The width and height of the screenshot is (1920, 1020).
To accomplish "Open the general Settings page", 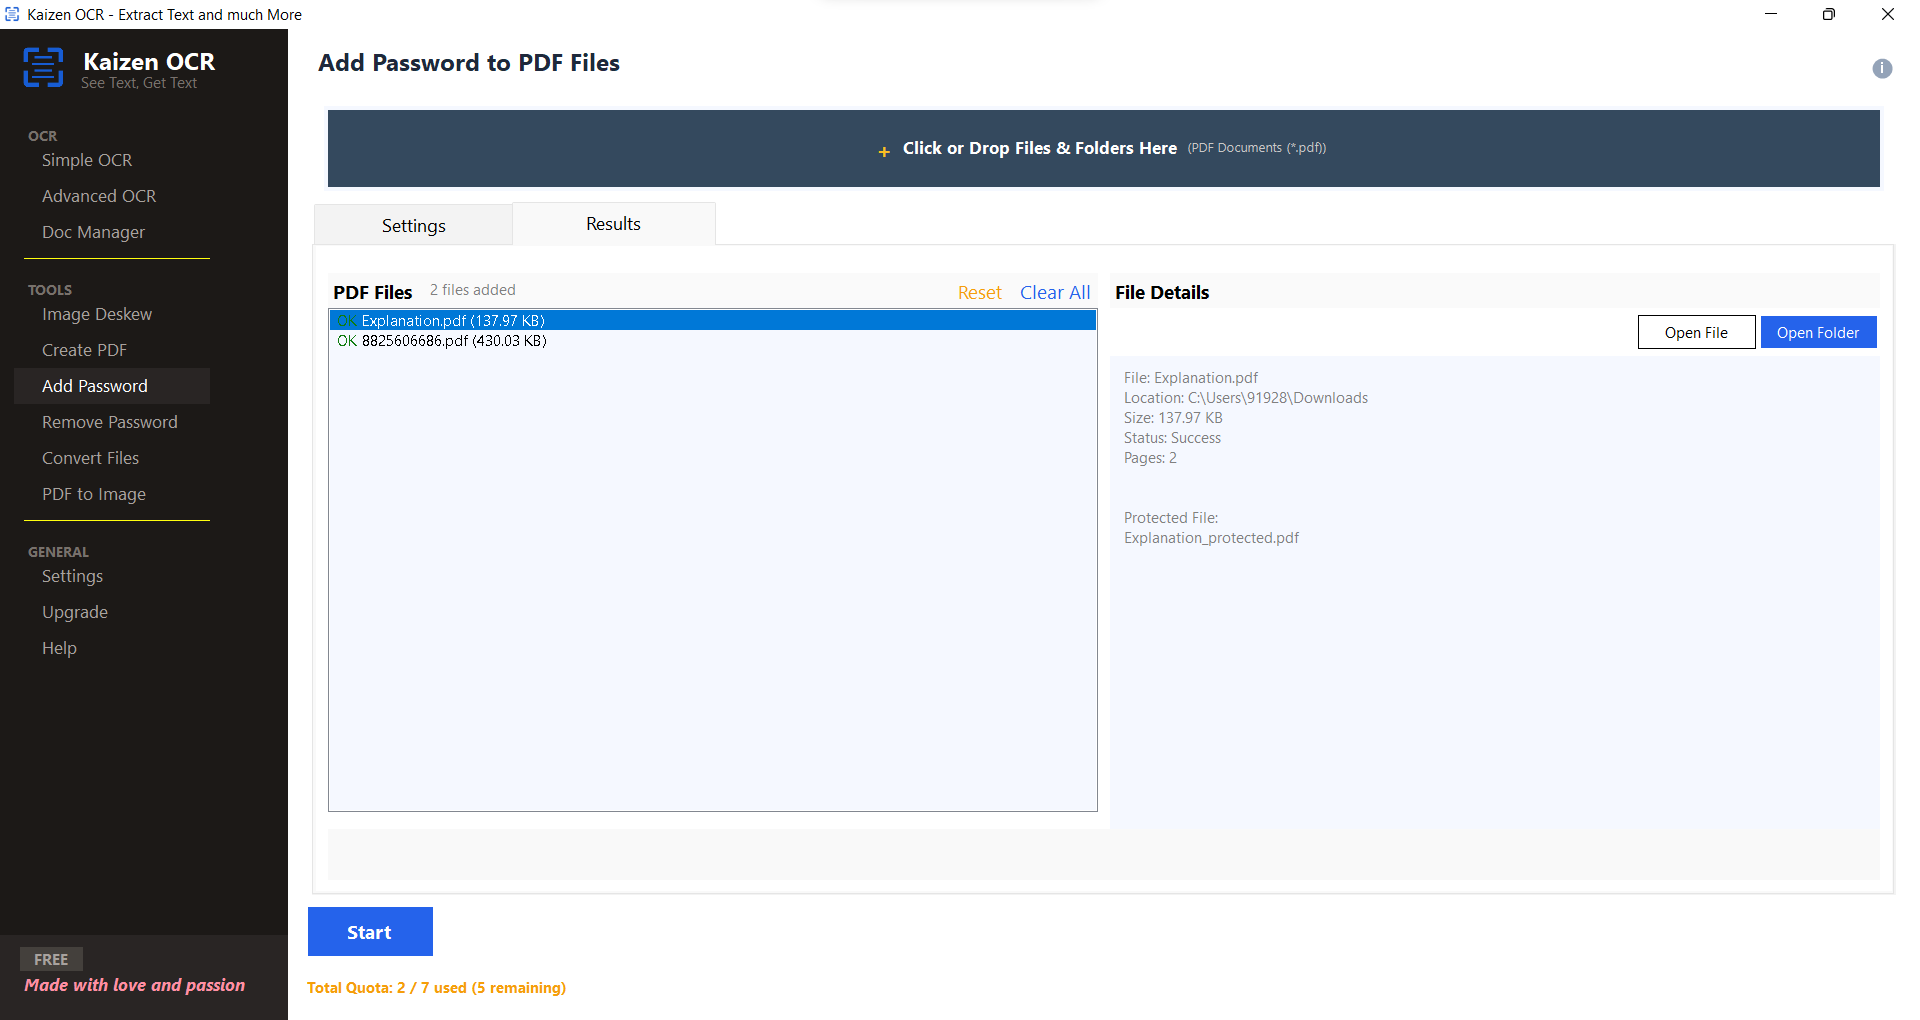I will click(x=72, y=576).
